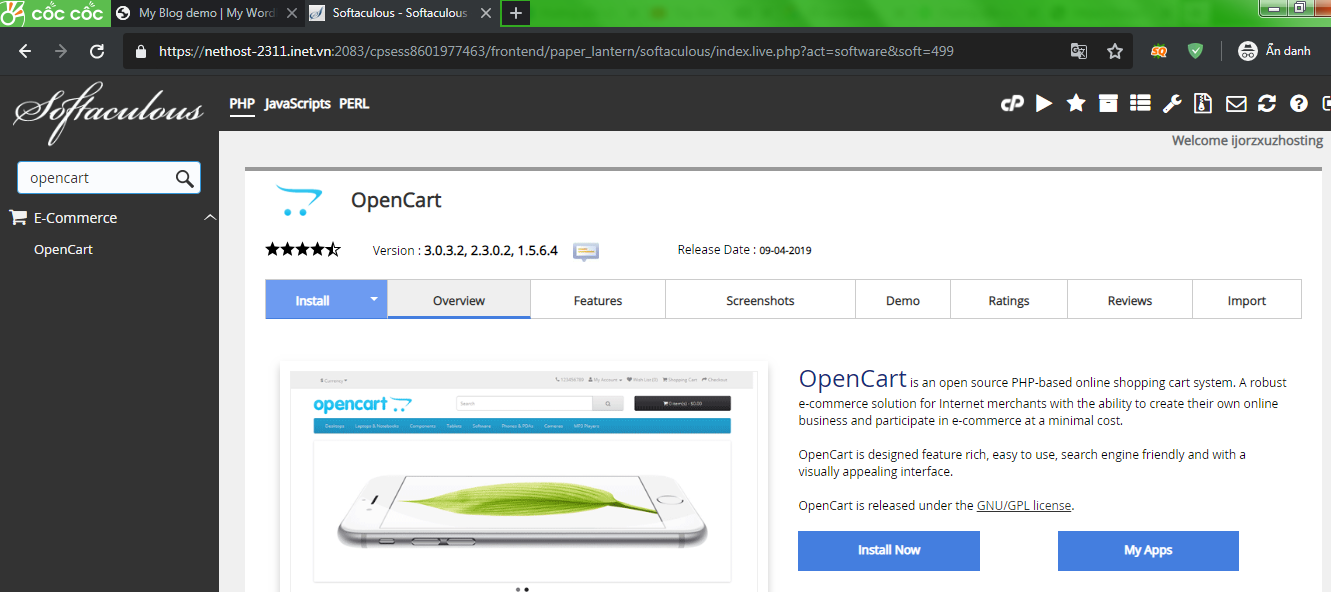This screenshot has height=592, width=1331.
Task: Select the PHP scripts category
Action: 242,103
